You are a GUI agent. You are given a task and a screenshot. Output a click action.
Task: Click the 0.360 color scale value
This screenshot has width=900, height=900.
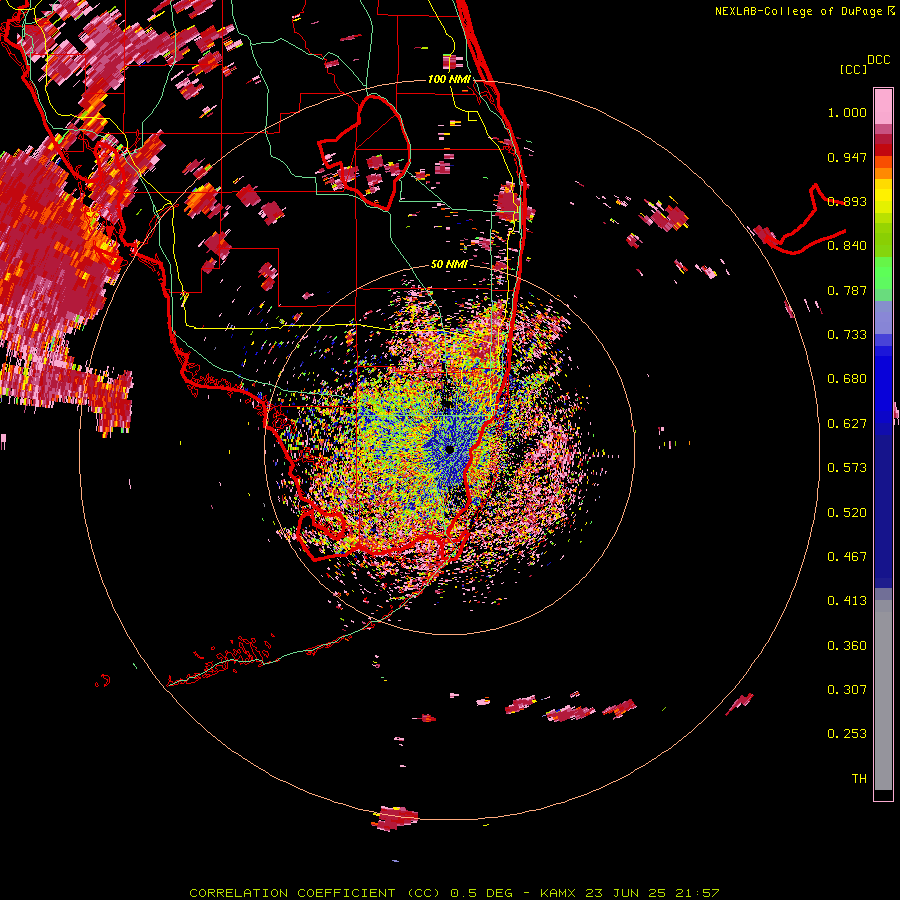[847, 646]
